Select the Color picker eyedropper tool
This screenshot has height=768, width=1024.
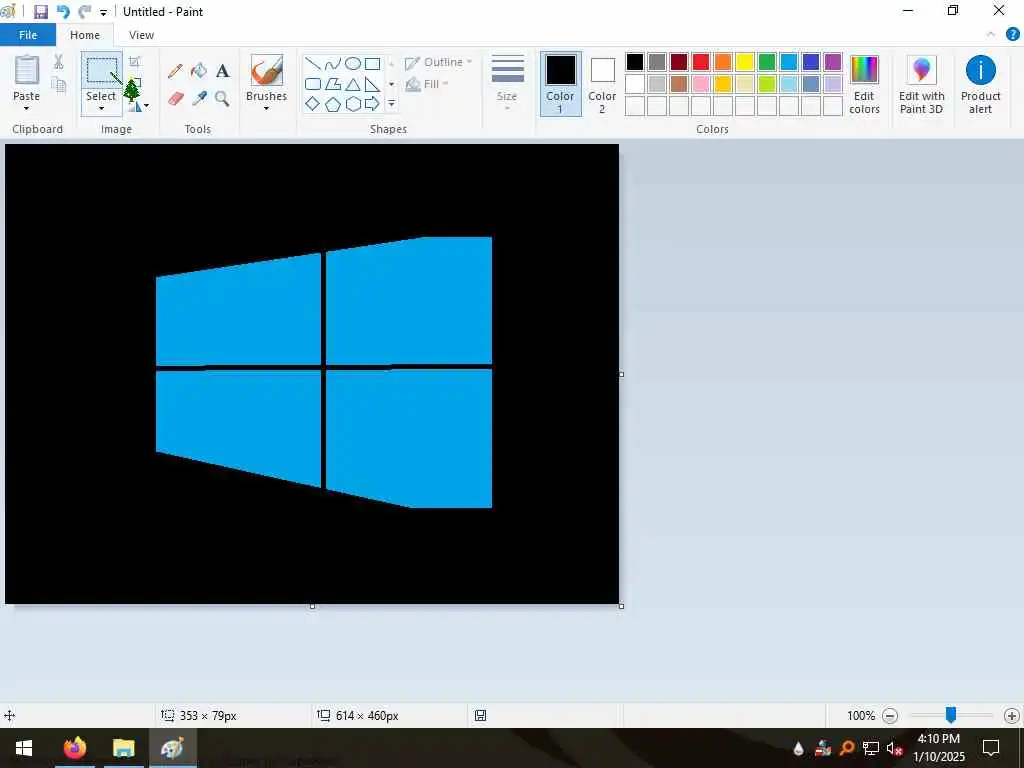click(x=199, y=99)
